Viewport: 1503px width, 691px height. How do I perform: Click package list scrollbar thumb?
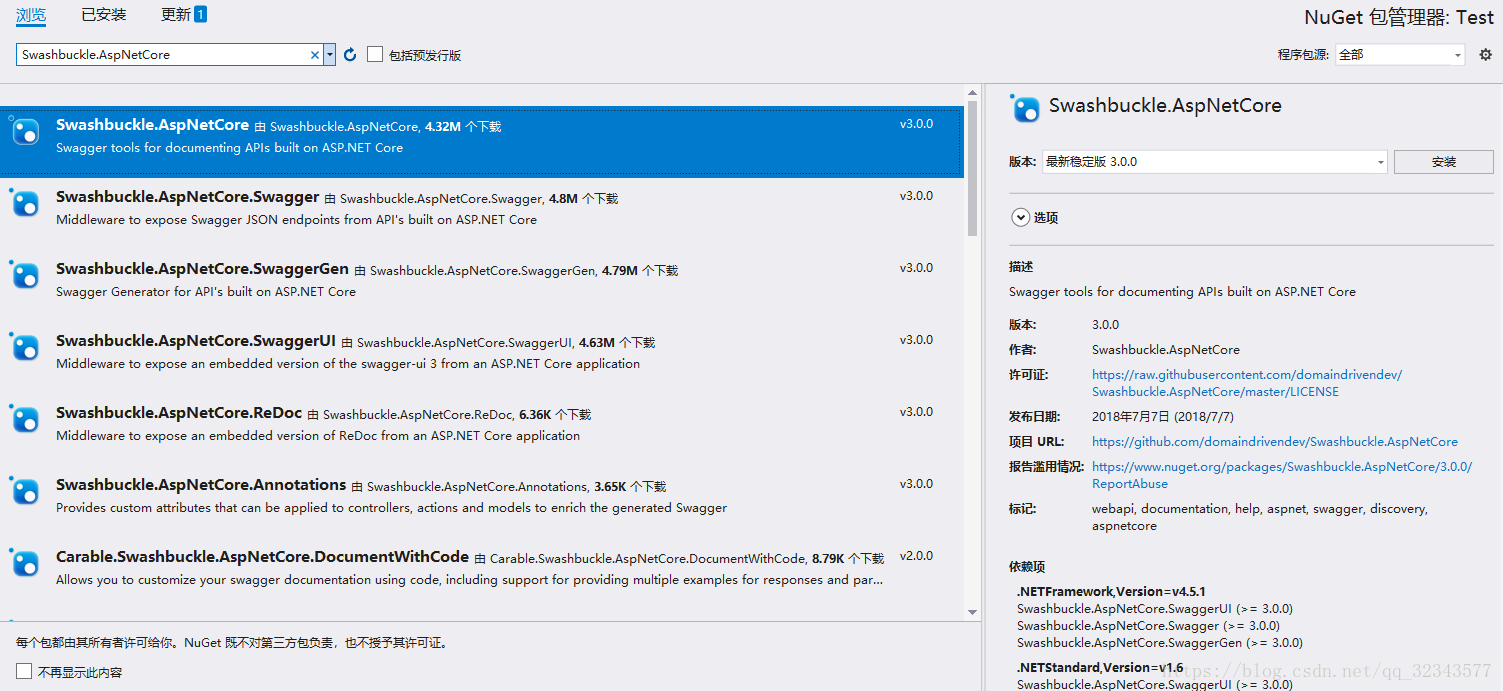click(x=972, y=168)
